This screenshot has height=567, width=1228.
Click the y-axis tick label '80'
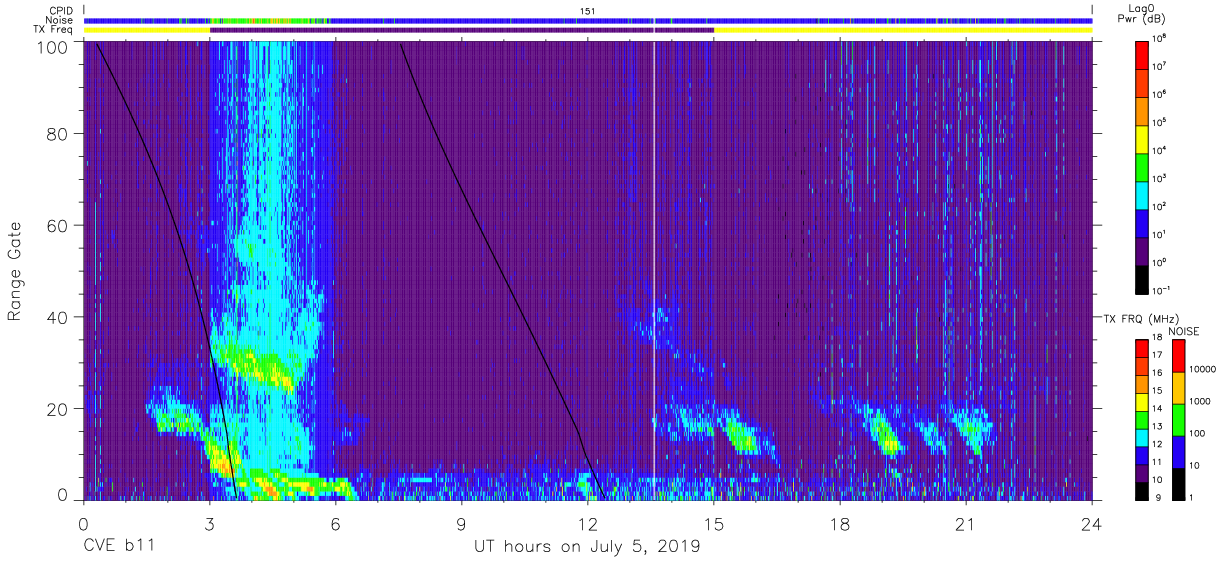[57, 135]
